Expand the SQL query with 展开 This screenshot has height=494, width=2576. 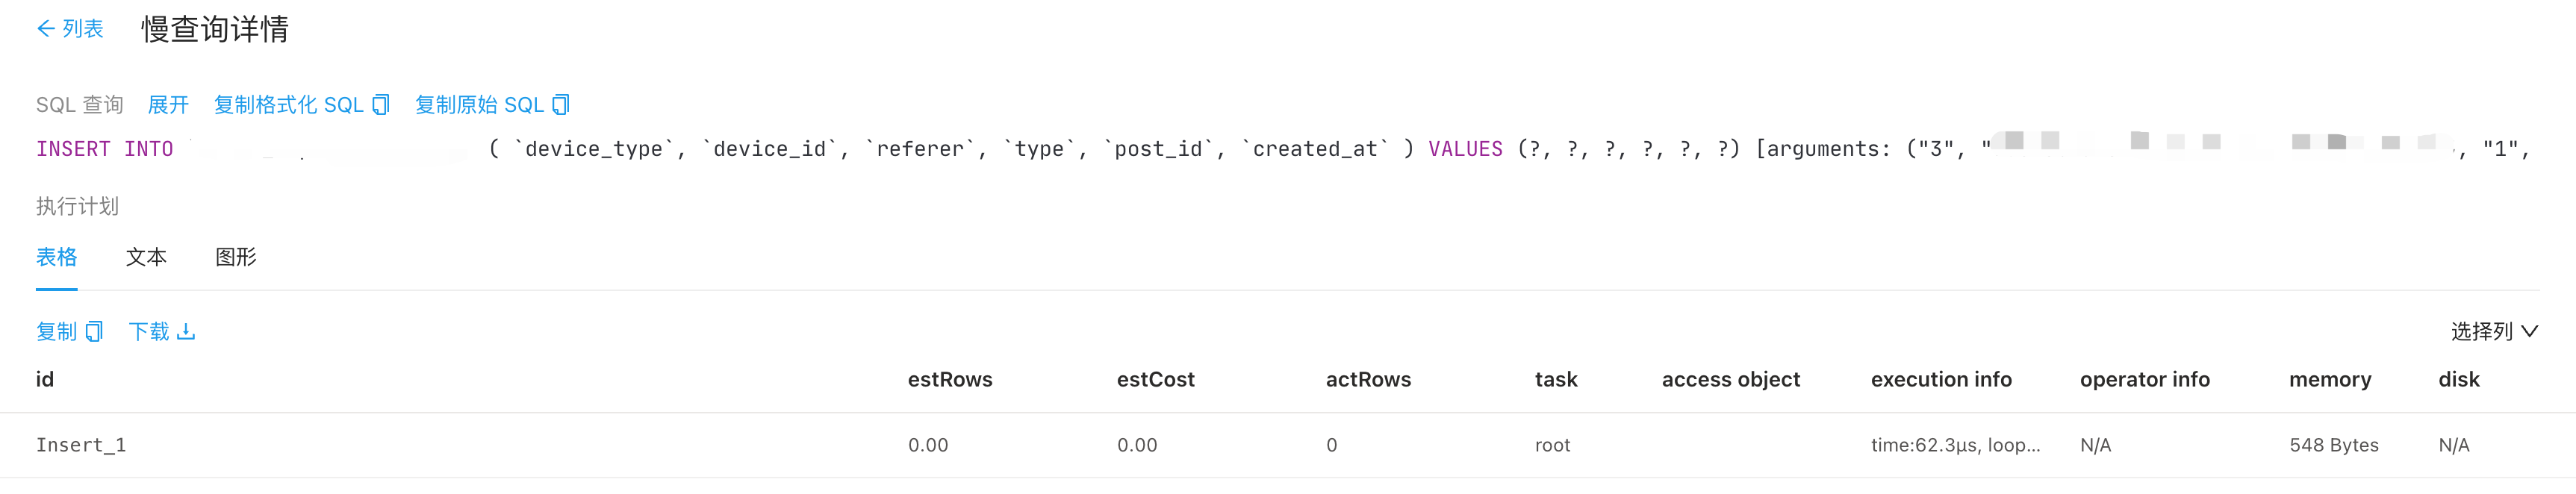(x=168, y=105)
